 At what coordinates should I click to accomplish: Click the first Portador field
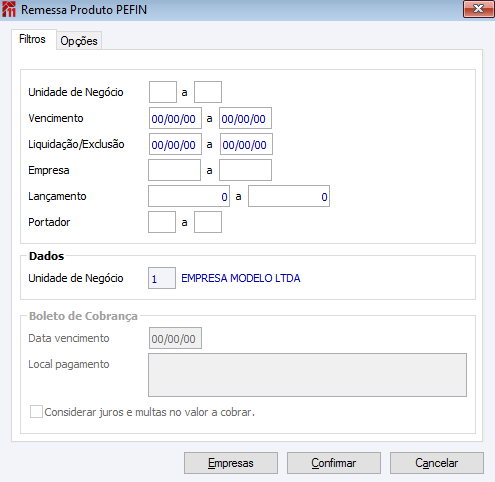pos(162,222)
